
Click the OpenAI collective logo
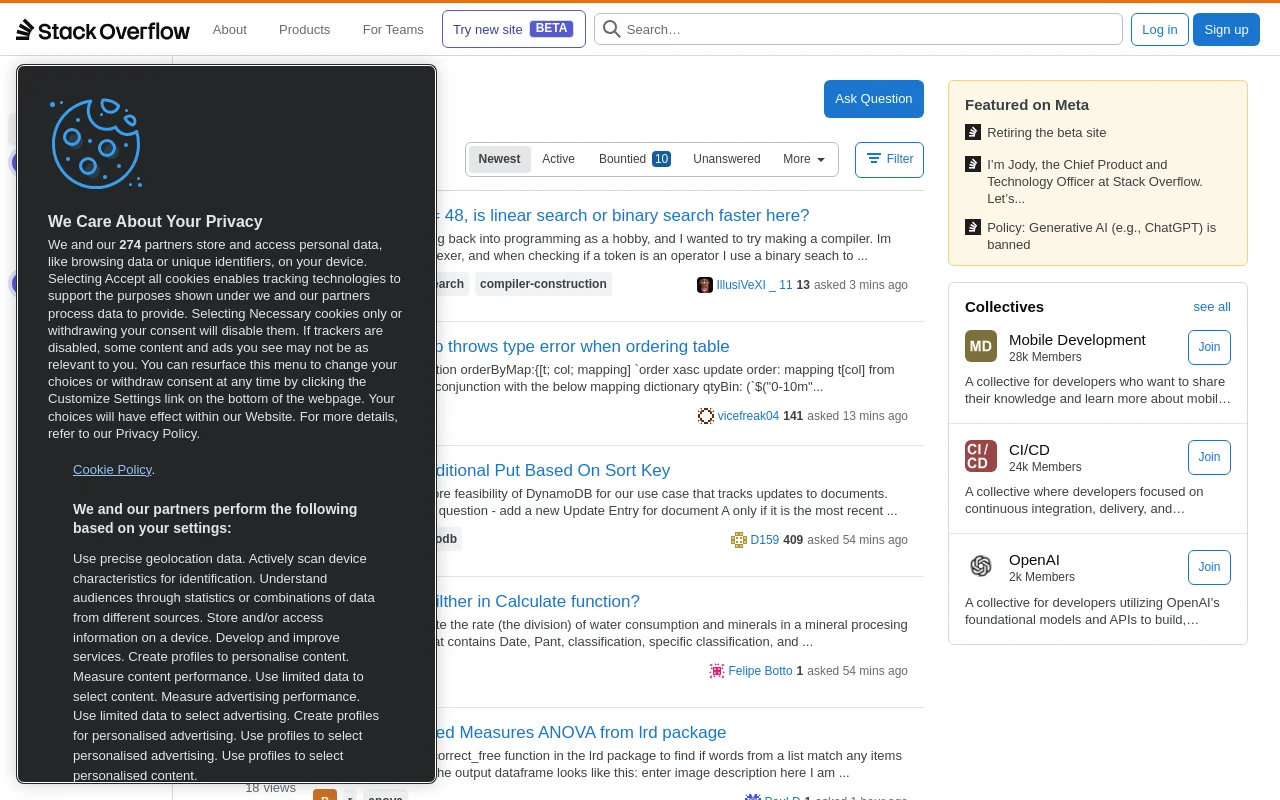pos(981,566)
